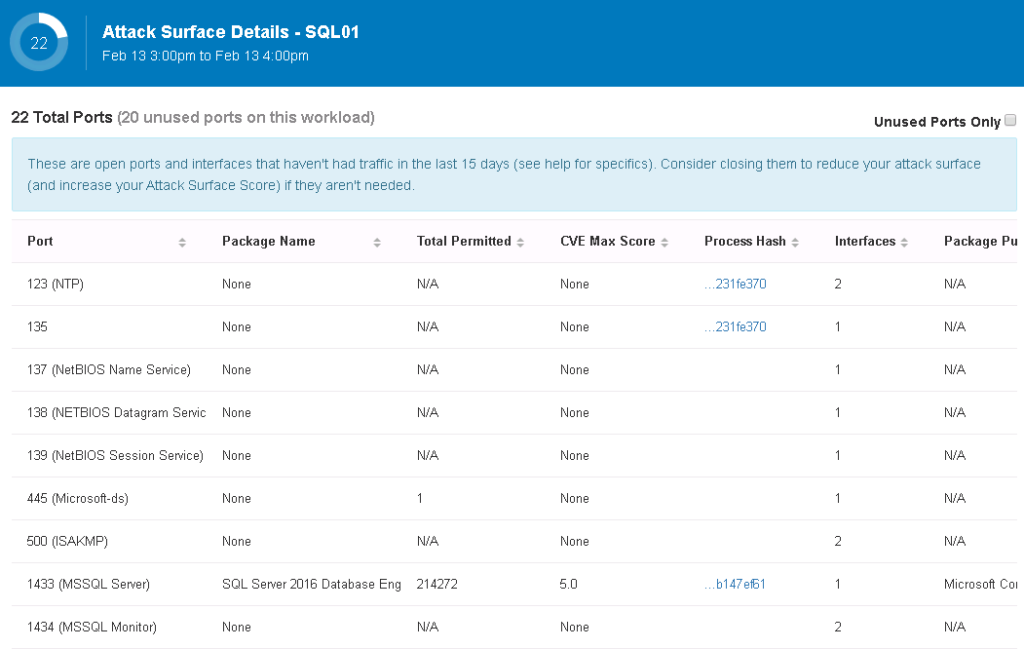
Task: Click SQL Server 2016 Database Engine package name
Action: coord(311,584)
